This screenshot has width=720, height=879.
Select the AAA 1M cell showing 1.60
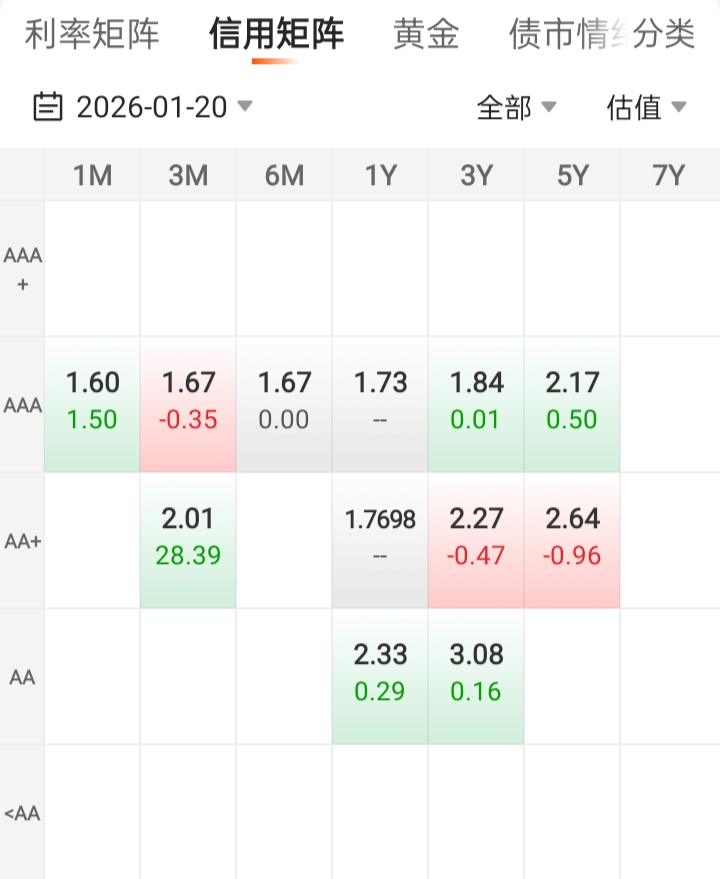pos(92,400)
